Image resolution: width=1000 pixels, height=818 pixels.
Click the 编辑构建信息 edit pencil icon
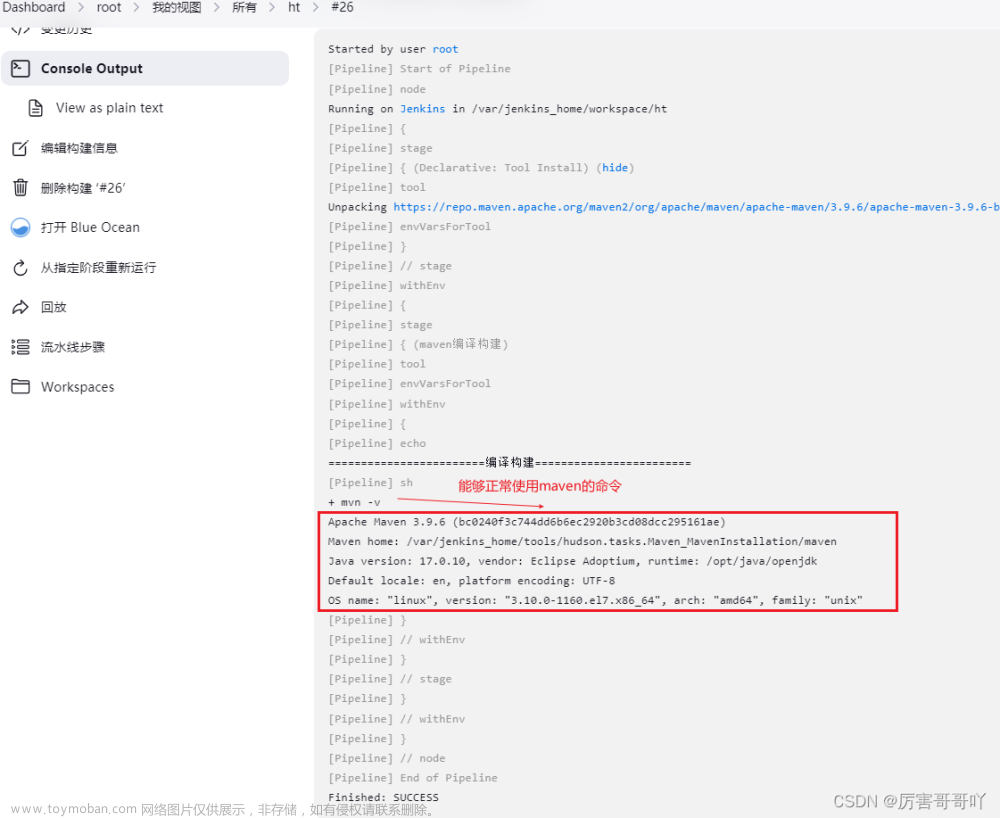tap(20, 148)
